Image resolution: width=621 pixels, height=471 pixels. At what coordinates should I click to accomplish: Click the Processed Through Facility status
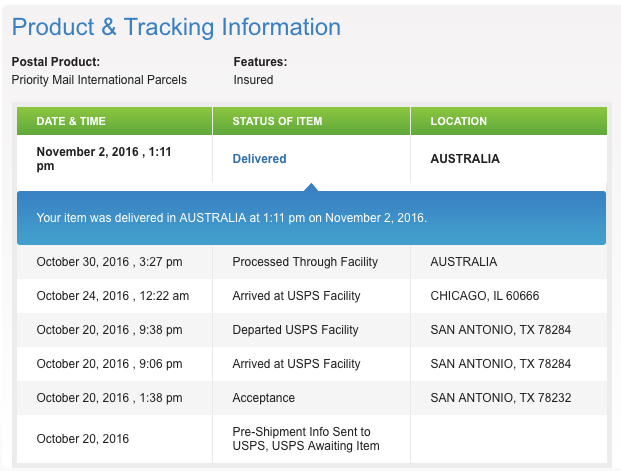(x=305, y=262)
